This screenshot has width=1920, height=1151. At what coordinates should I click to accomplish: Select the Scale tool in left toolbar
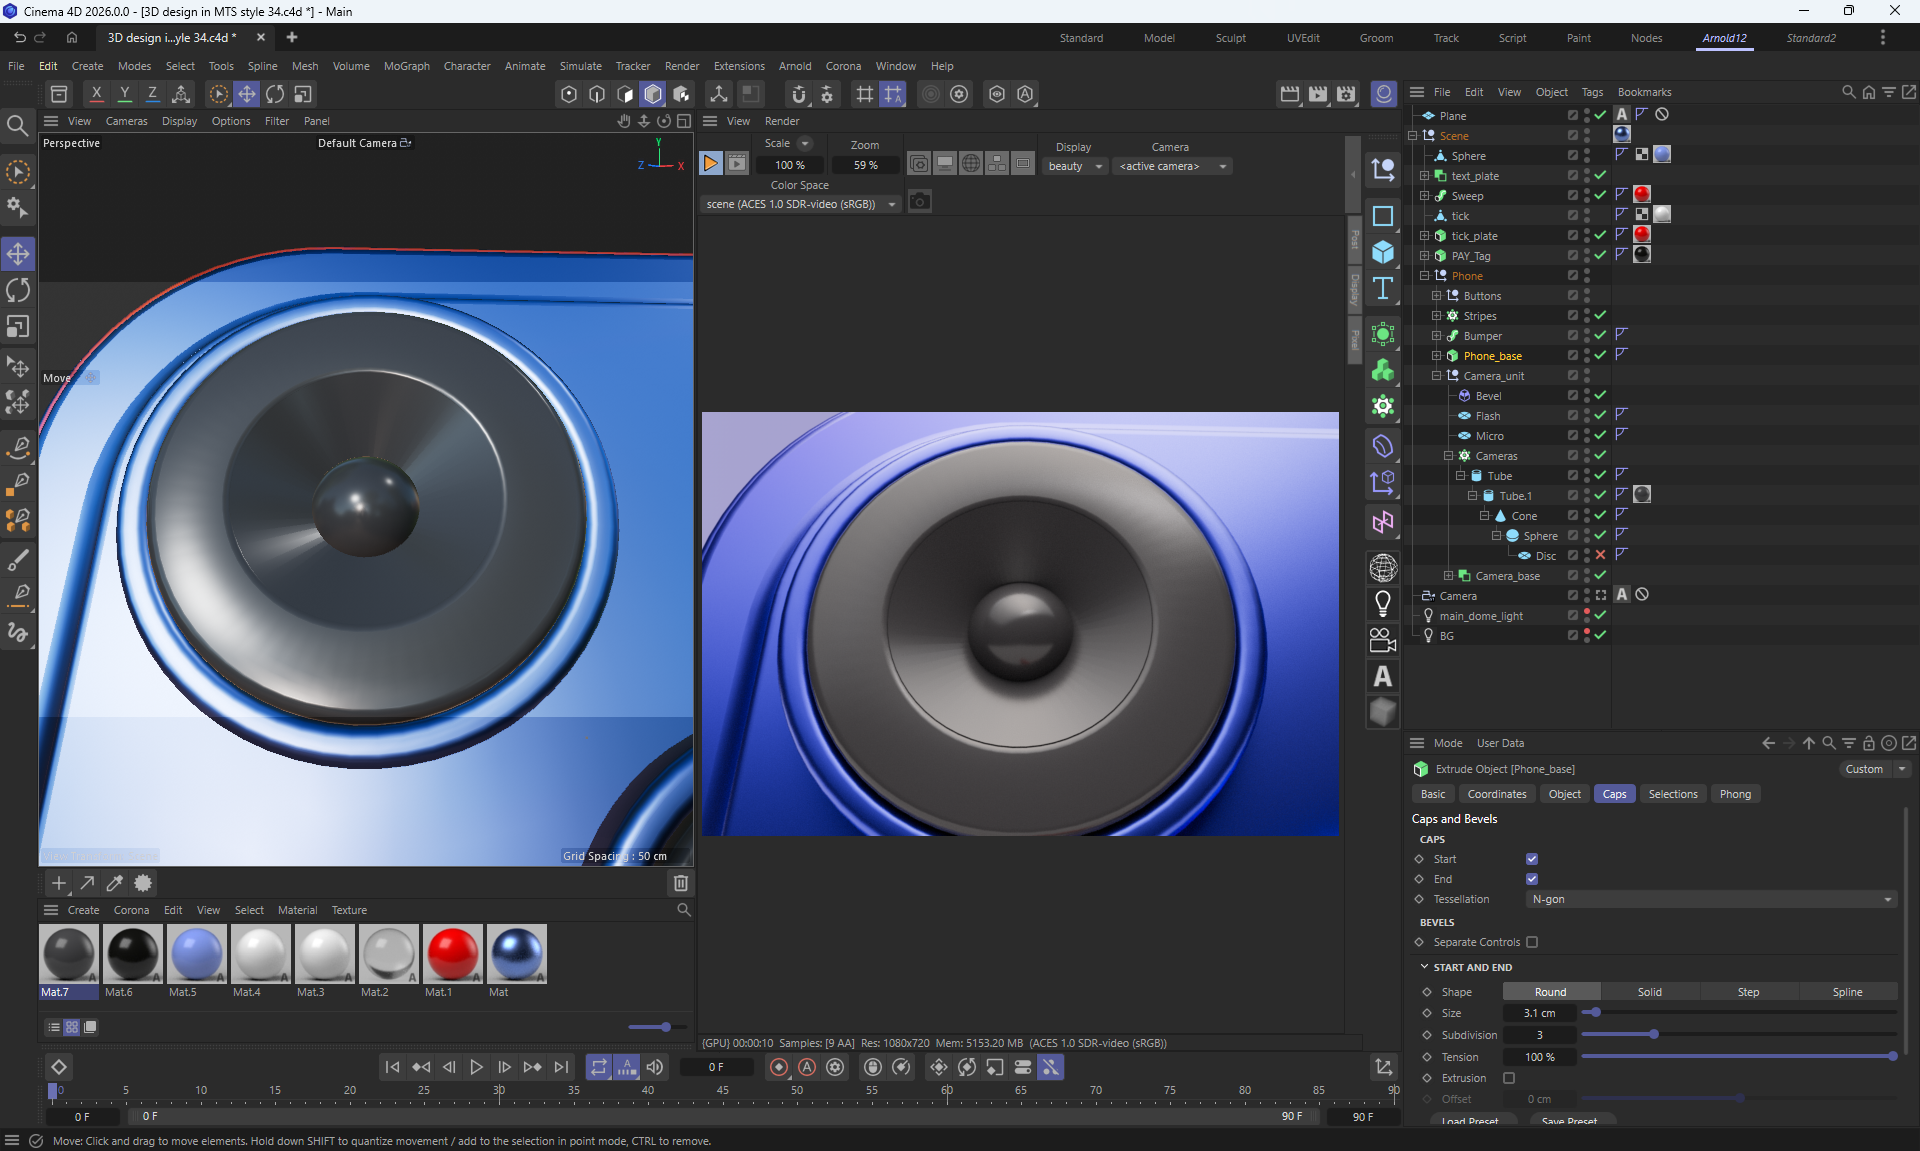pyautogui.click(x=18, y=327)
